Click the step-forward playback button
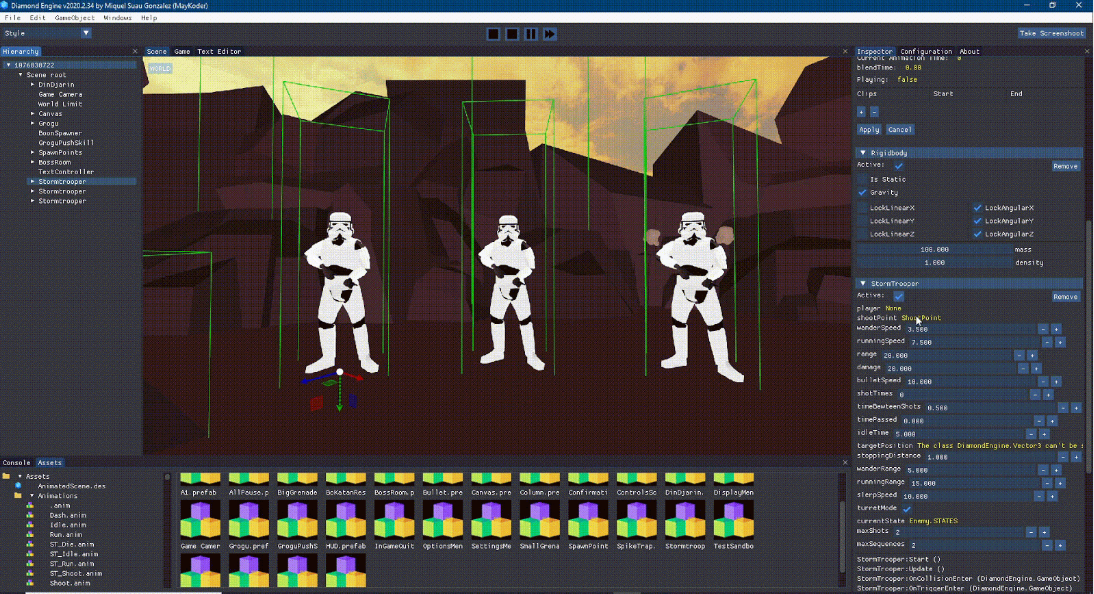The height and width of the screenshot is (594, 1094). (x=550, y=34)
